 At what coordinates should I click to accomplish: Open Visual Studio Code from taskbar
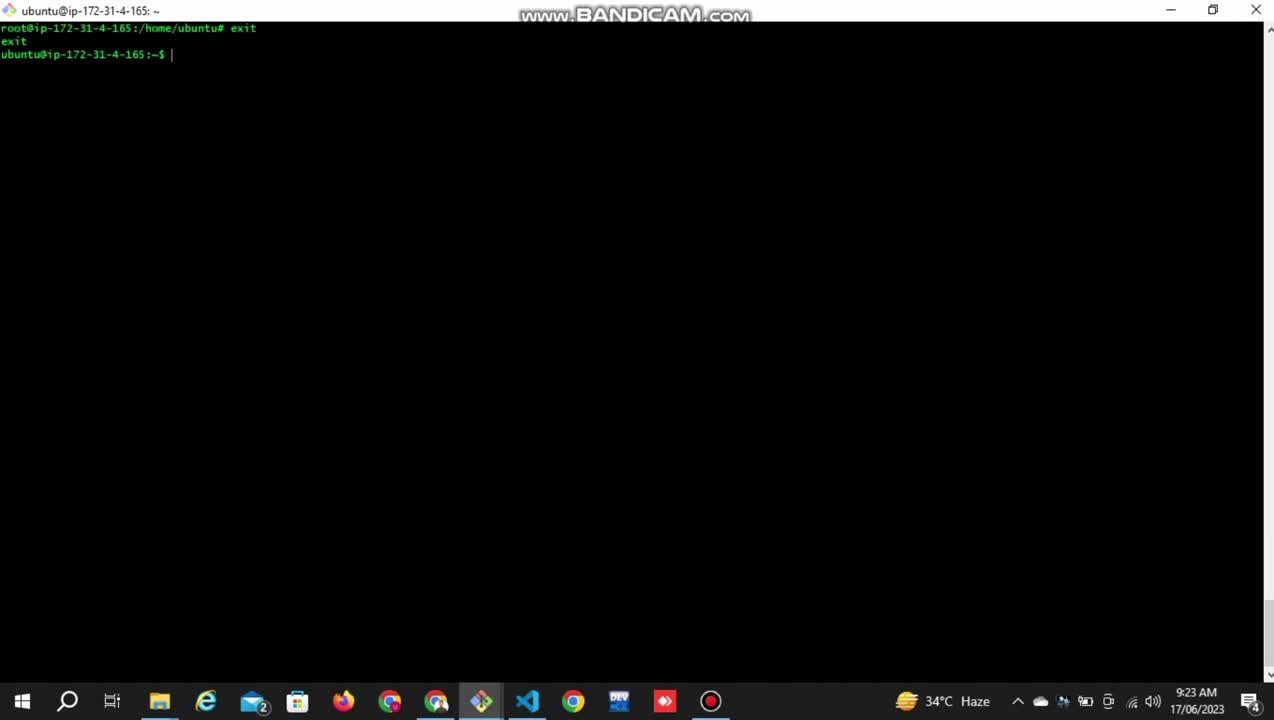[527, 701]
